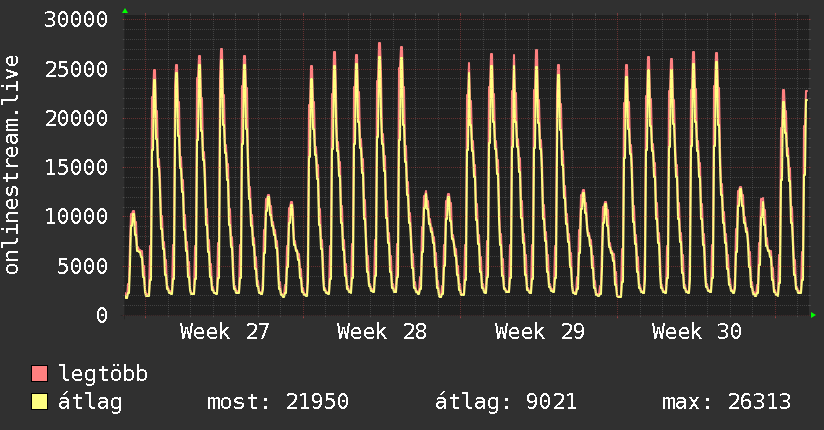Click the 25000 y-axis label
Viewport: 824px width, 430px height.
(76, 69)
